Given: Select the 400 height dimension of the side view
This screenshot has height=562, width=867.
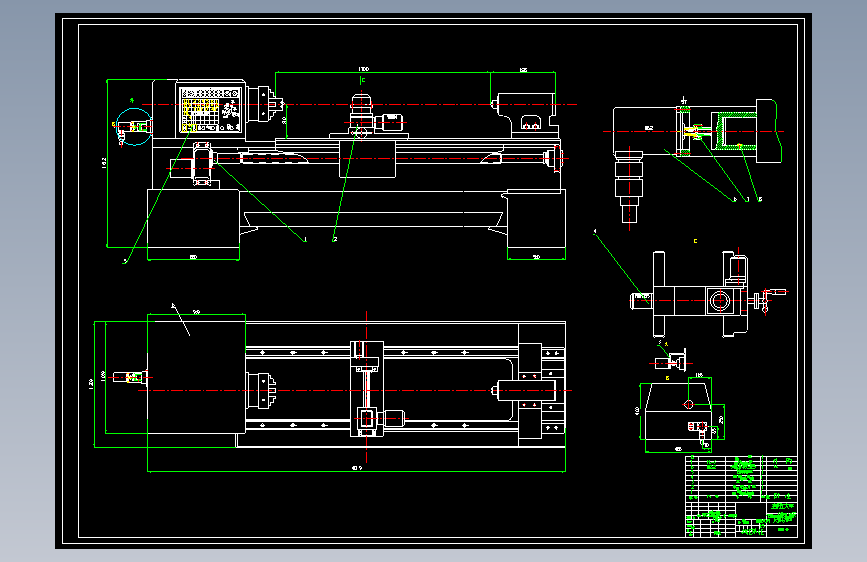Looking at the screenshot, I should [638, 410].
